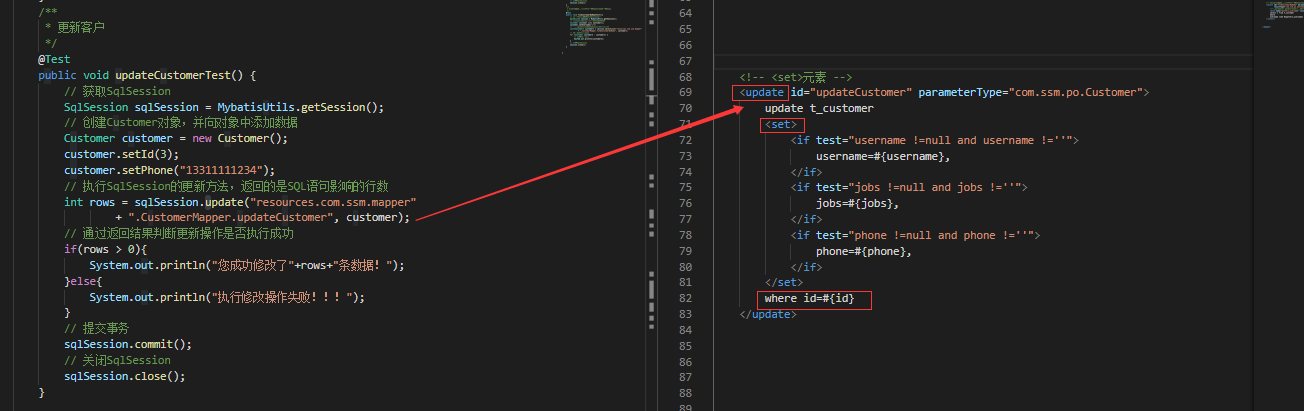Screen dimensions: 1304x411
Task: Click line number 69 in XML gutter
Action: pos(685,92)
